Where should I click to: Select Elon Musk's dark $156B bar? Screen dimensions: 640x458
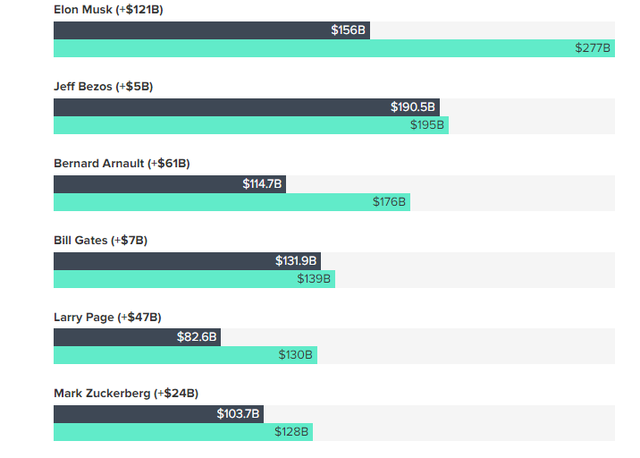(211, 31)
